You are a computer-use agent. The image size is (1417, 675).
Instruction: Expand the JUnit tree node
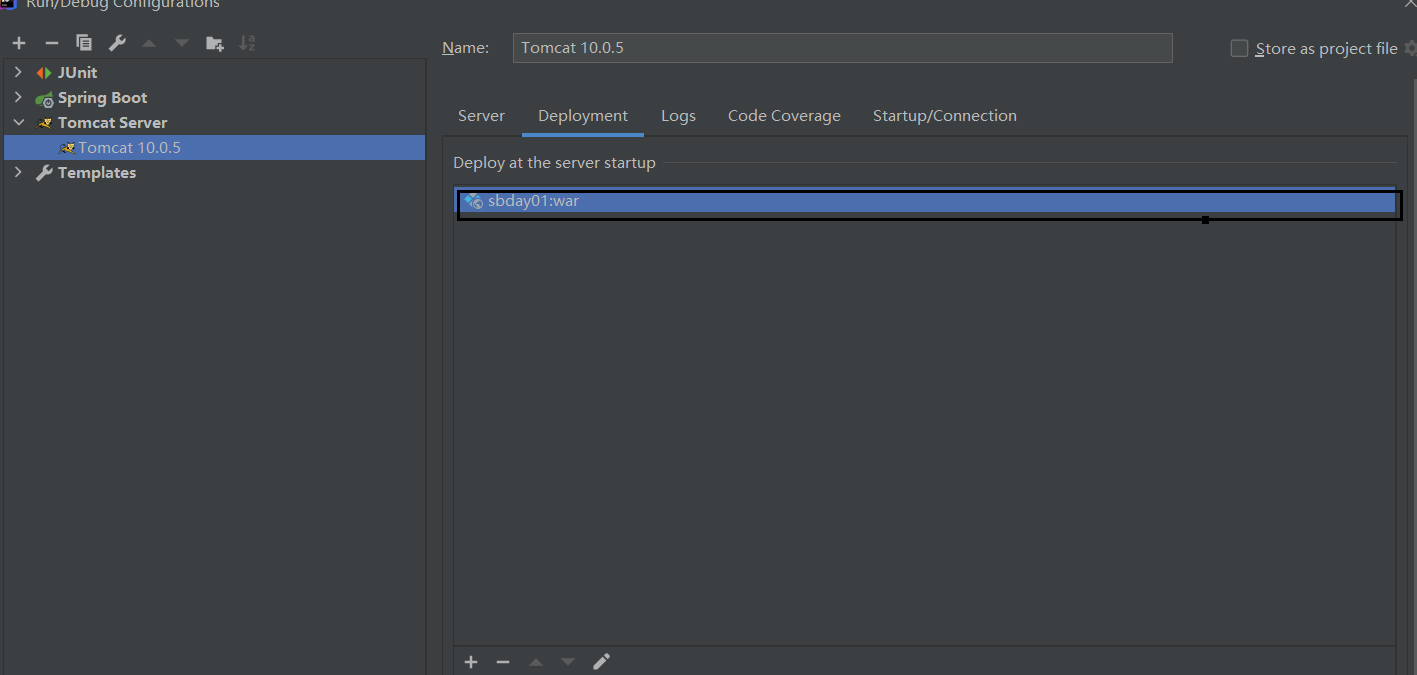18,72
